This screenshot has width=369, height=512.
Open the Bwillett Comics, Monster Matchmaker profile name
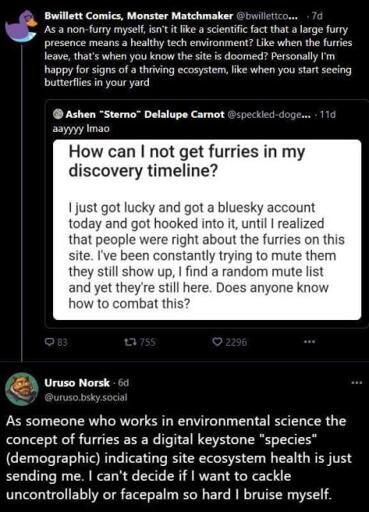point(139,16)
